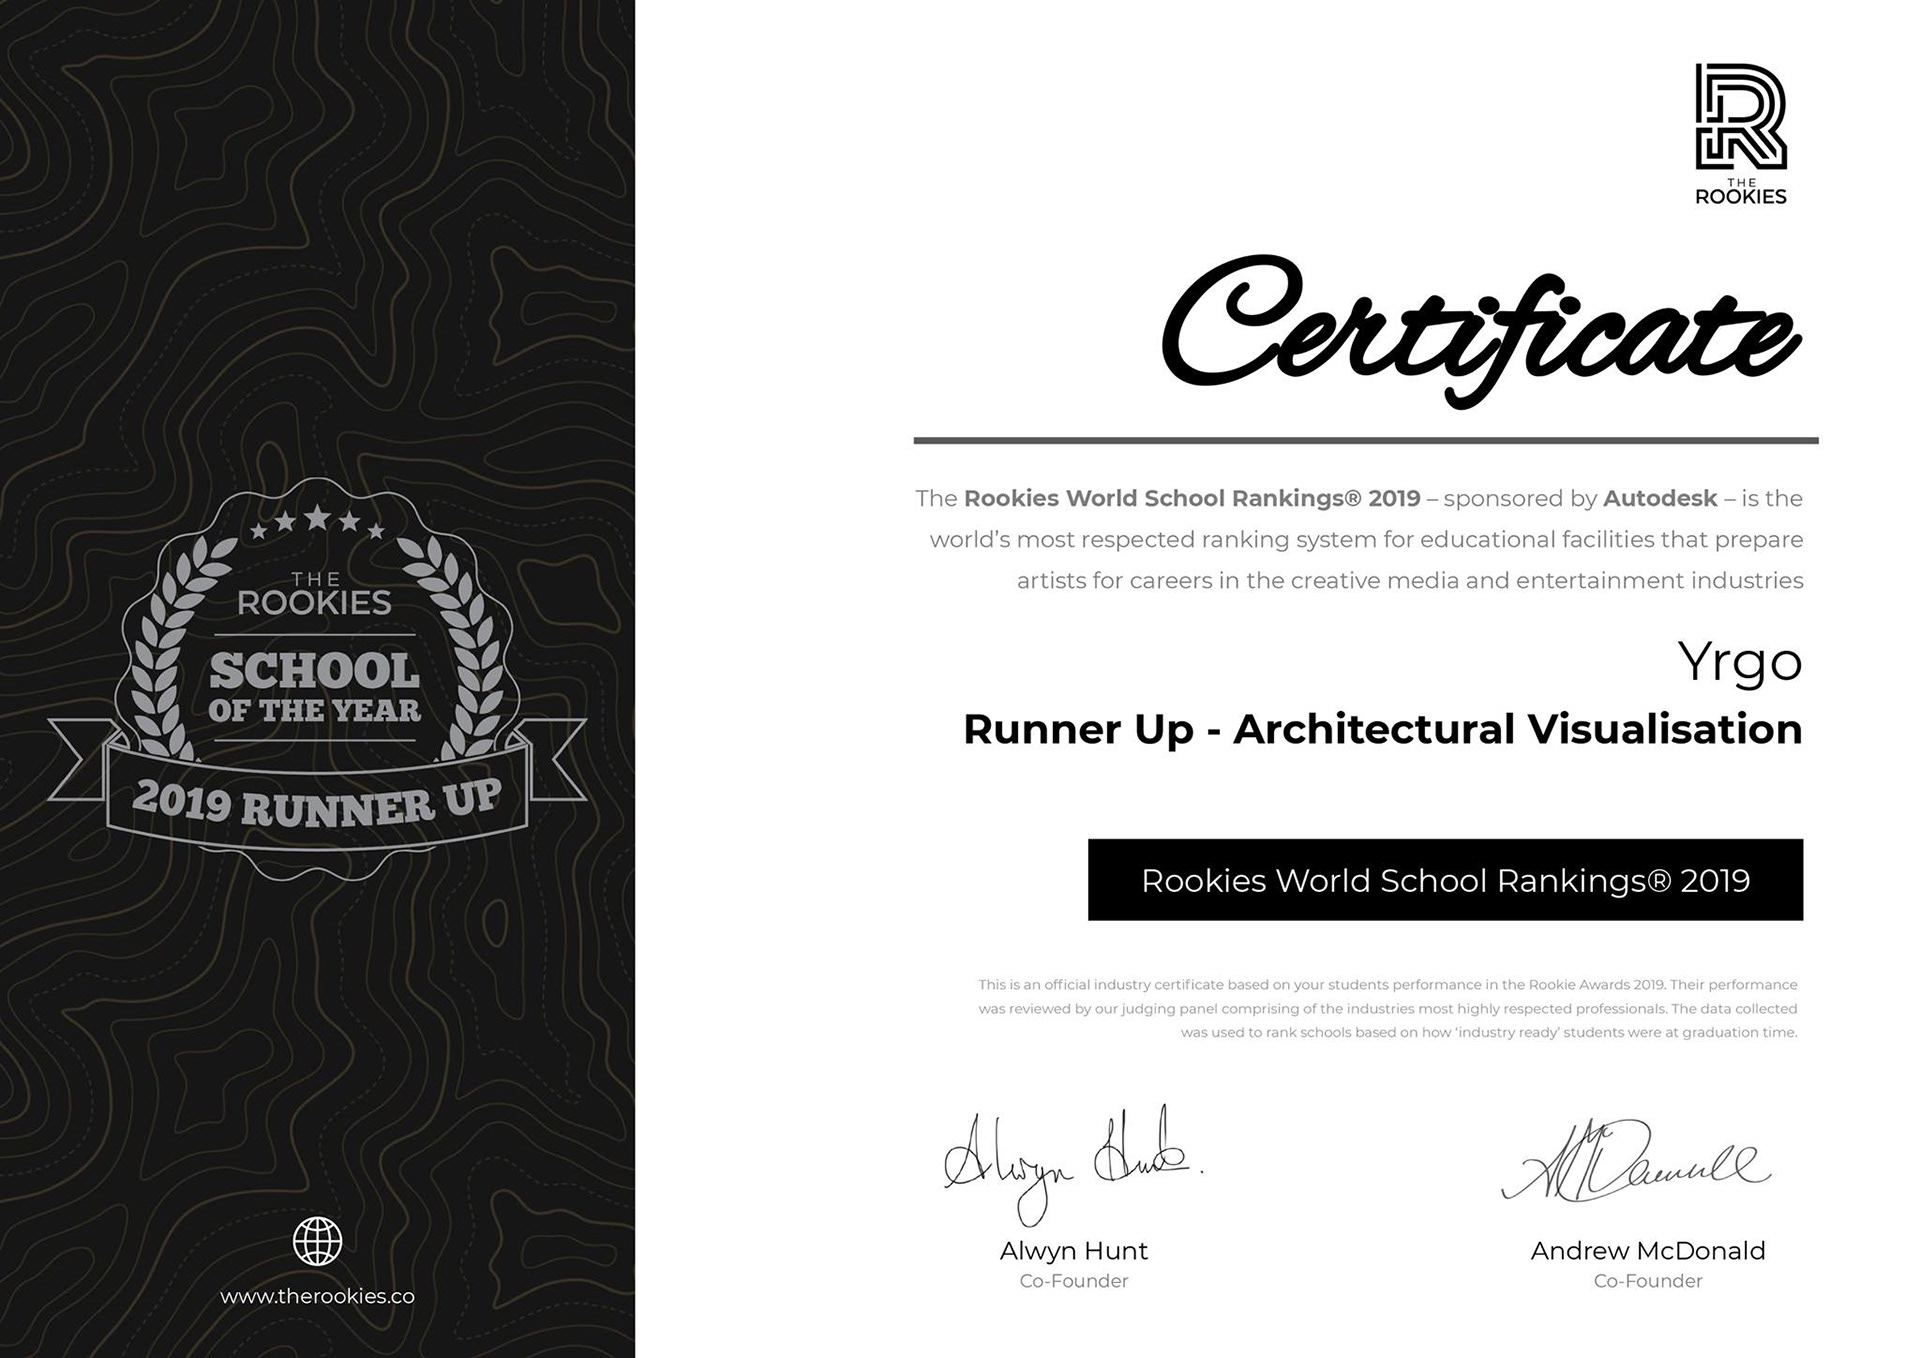Click the Andrew McDonald name label

pyautogui.click(x=1647, y=1251)
